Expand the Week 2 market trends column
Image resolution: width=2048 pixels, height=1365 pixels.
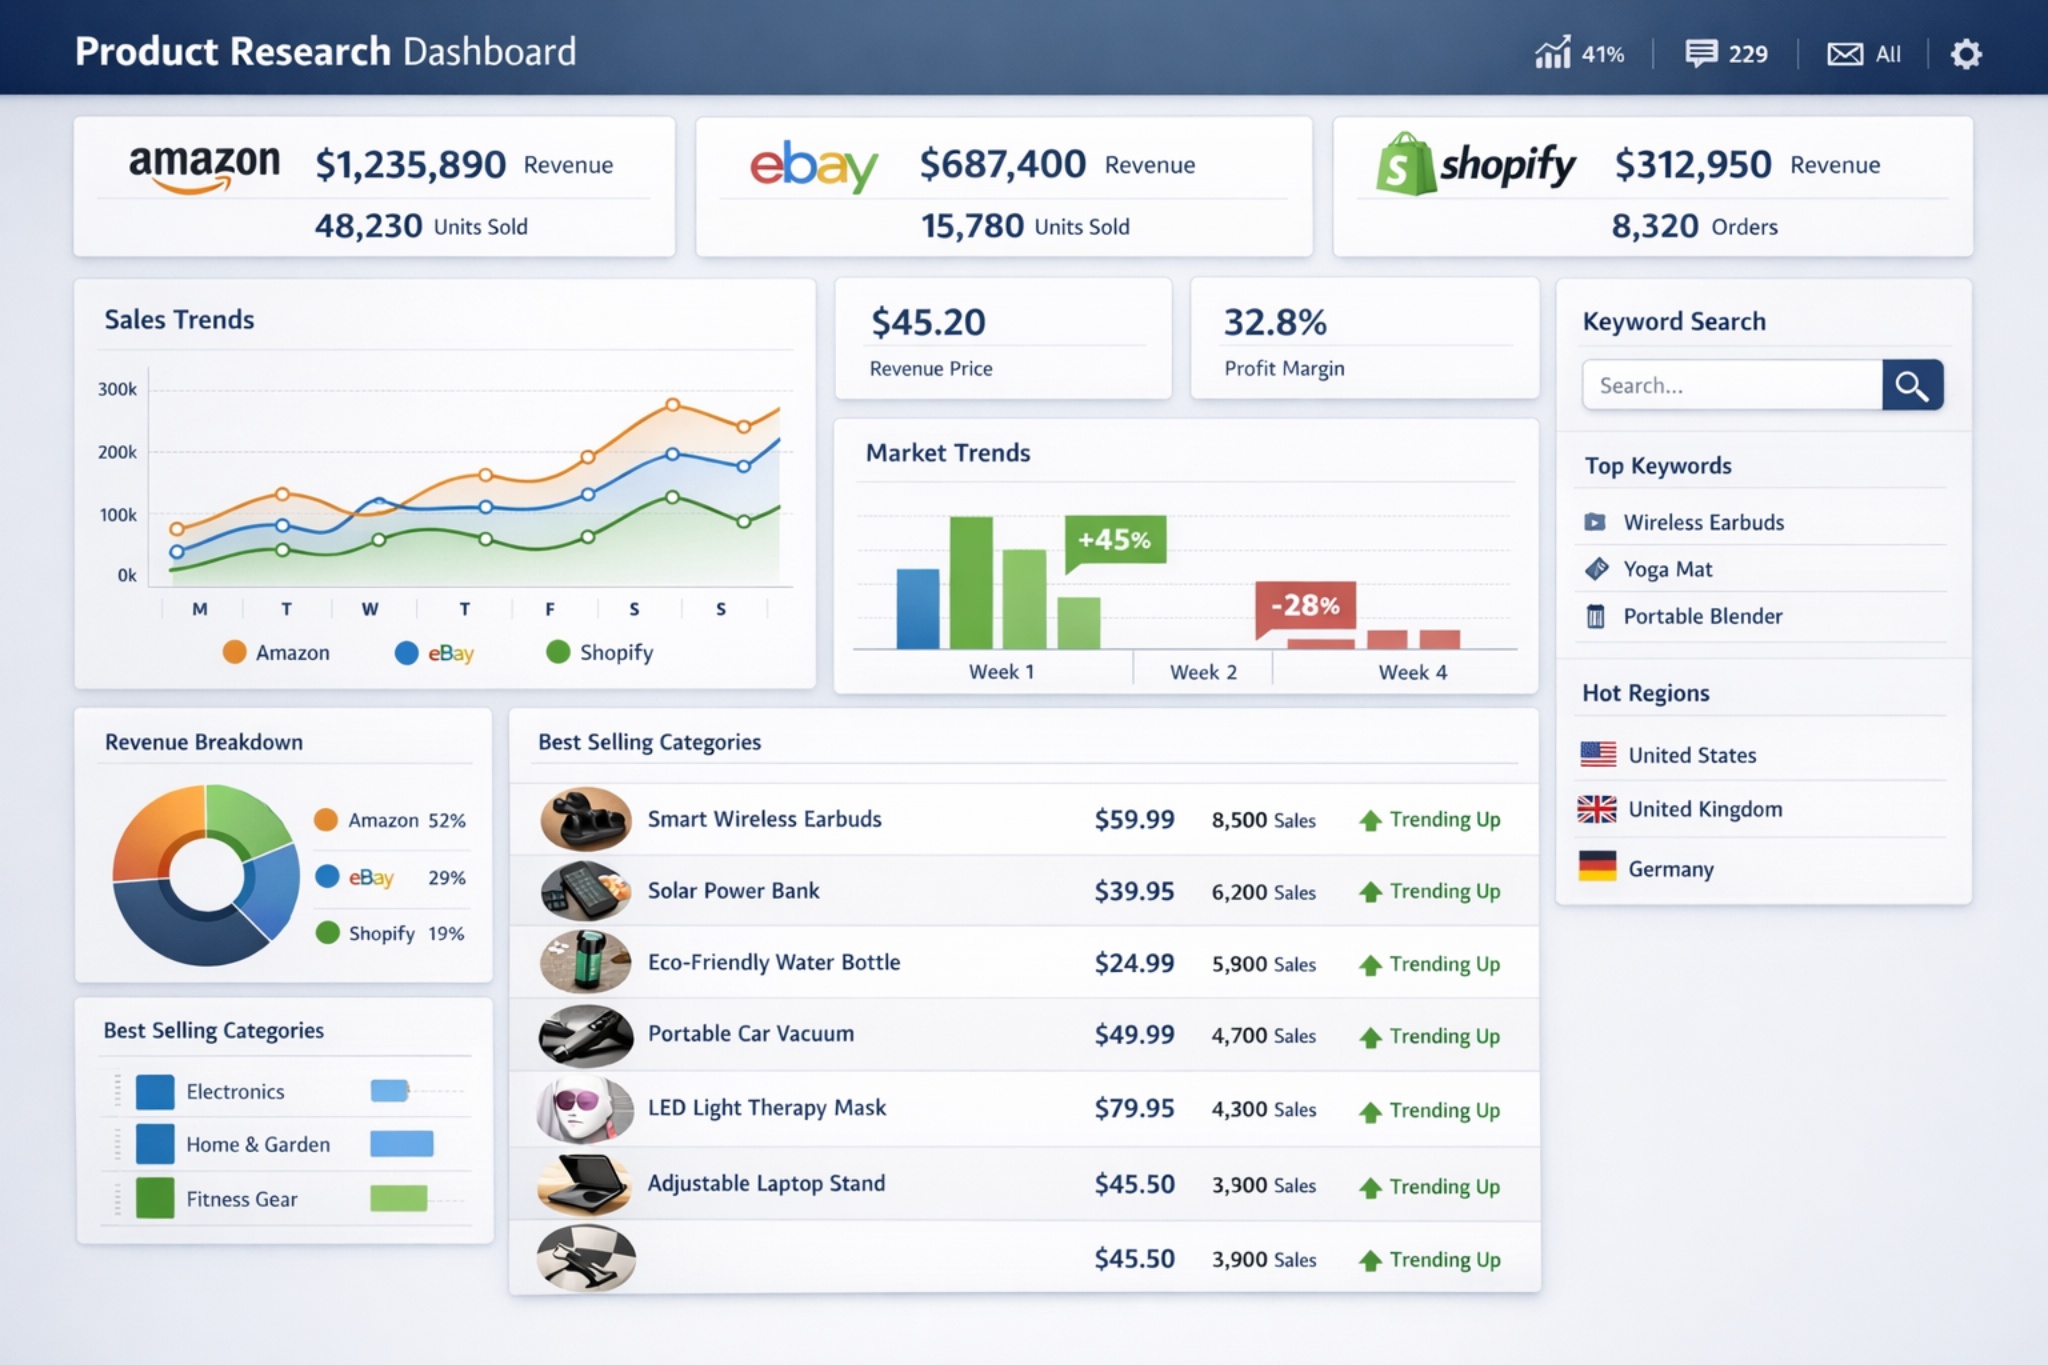1202,672
